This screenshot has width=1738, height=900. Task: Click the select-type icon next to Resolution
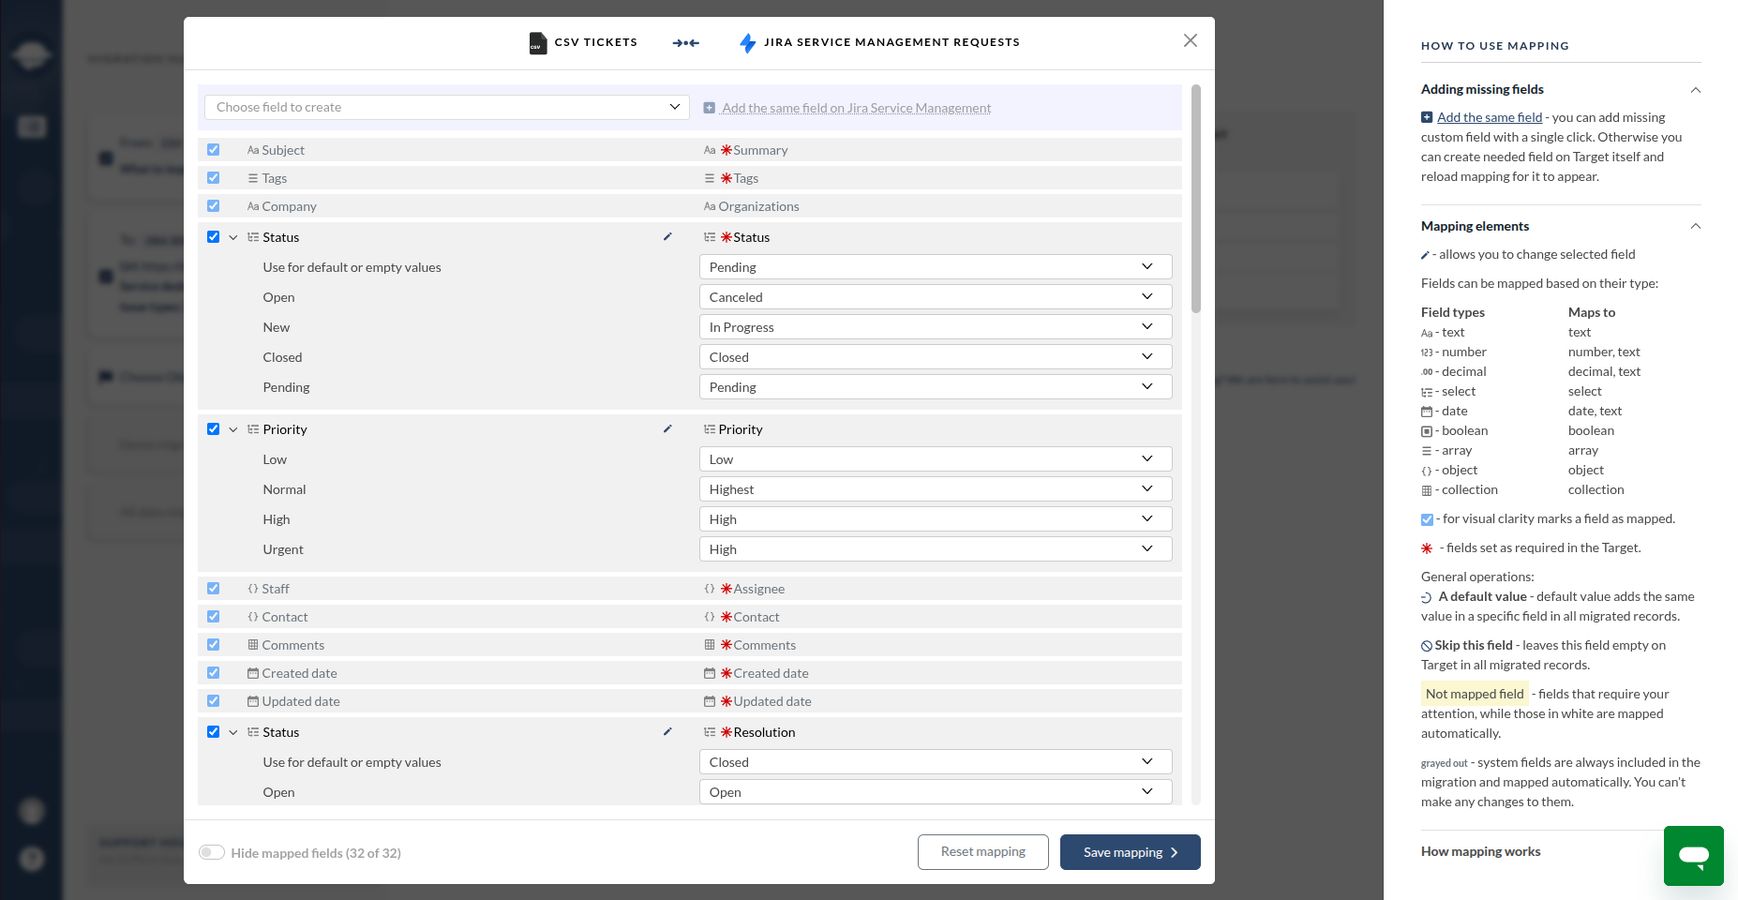pos(709,732)
